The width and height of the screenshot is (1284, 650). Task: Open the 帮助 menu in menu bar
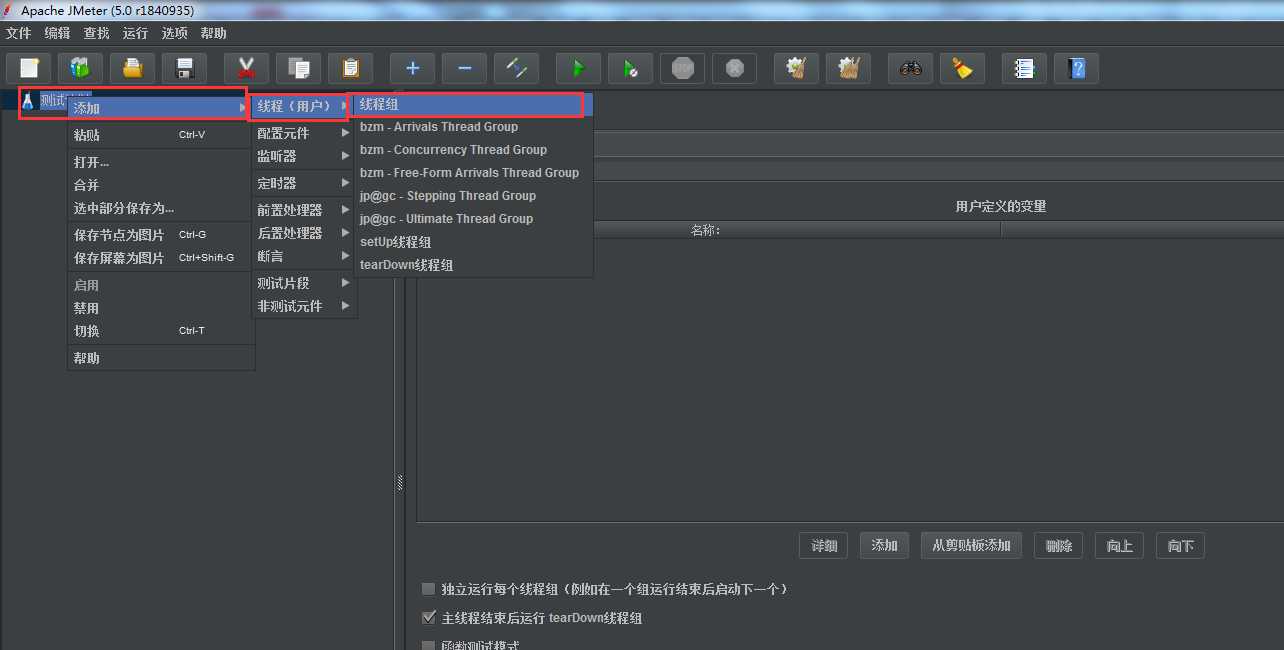pos(214,33)
